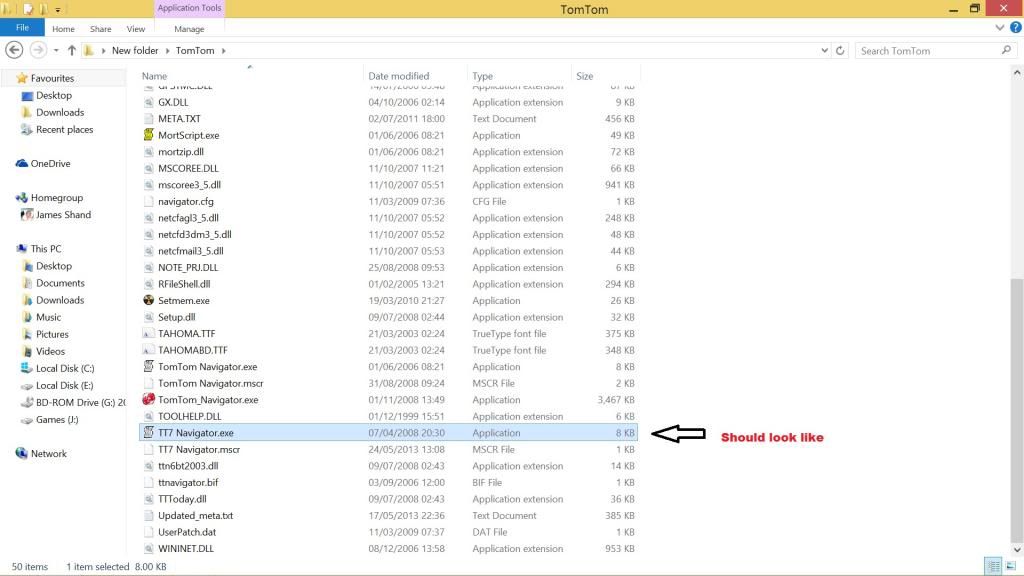Click the TAHOMABD.TTF font file icon
The height and width of the screenshot is (576, 1024).
click(149, 350)
